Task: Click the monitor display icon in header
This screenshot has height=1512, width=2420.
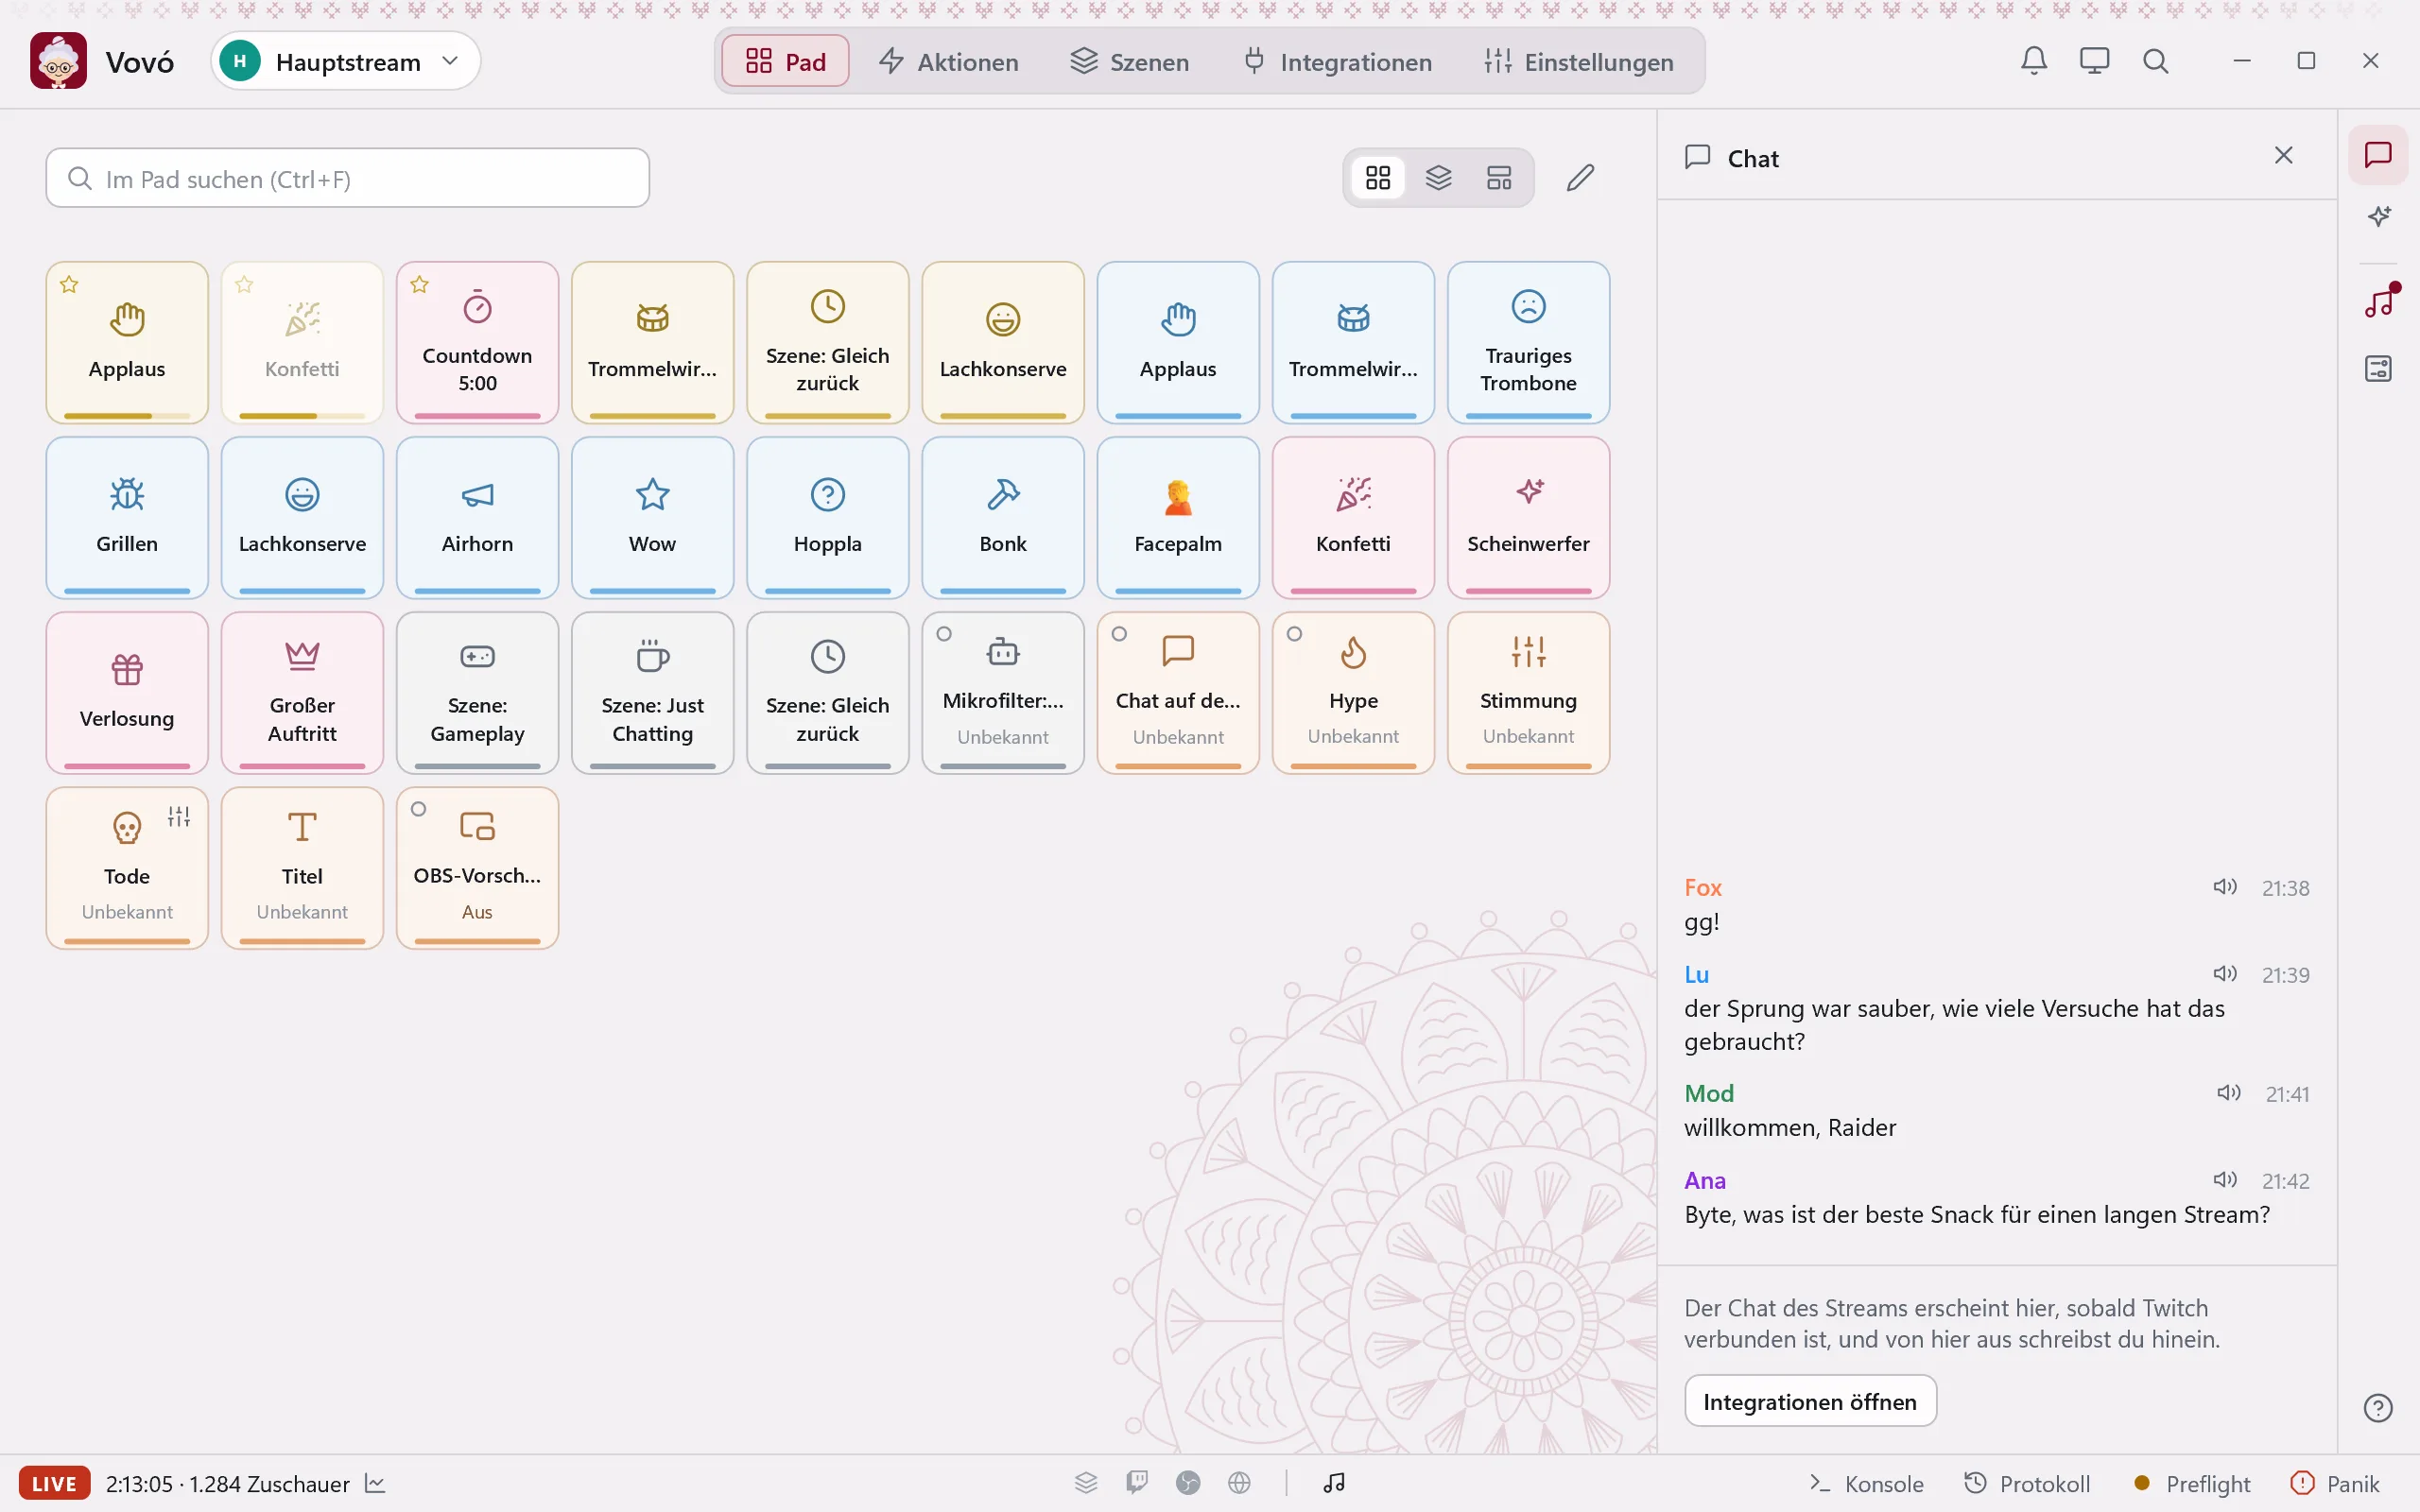Action: (2094, 61)
